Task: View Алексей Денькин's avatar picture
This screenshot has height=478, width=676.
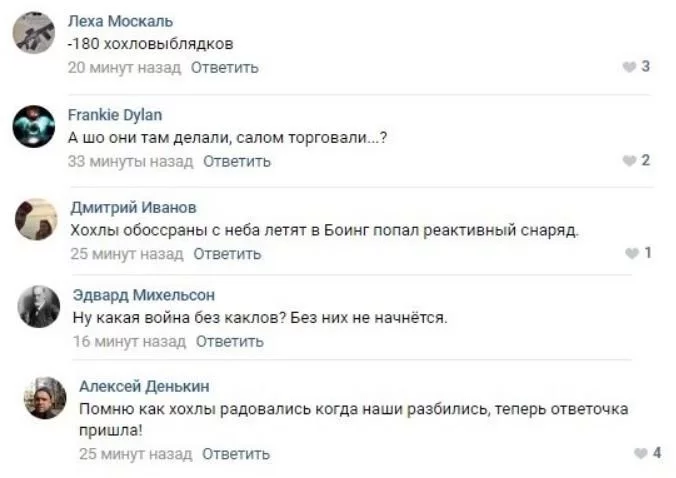Action: [x=45, y=398]
